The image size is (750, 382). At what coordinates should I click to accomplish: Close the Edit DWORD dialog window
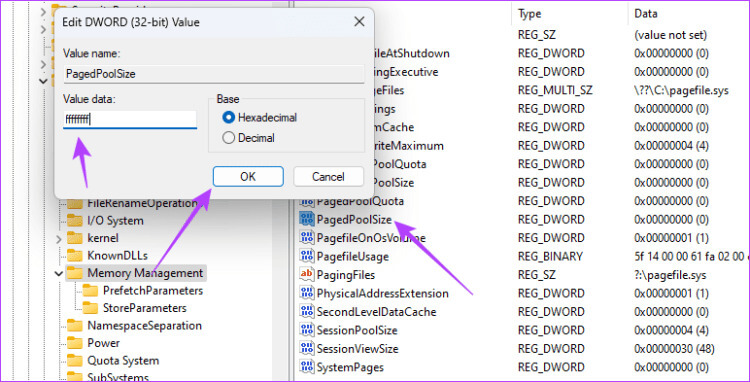click(359, 22)
